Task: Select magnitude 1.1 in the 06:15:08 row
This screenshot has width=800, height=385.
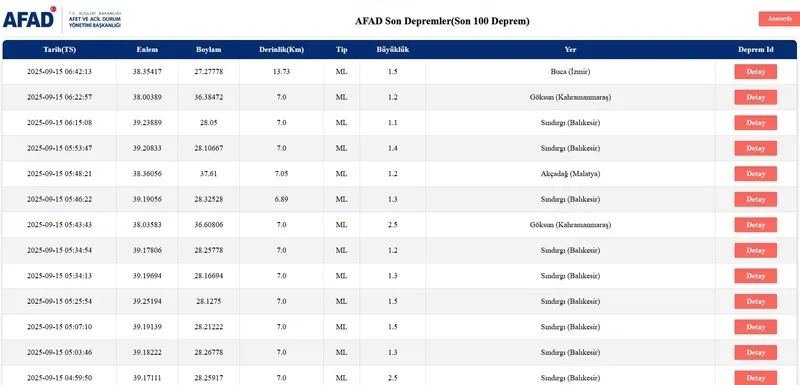Action: 392,122
